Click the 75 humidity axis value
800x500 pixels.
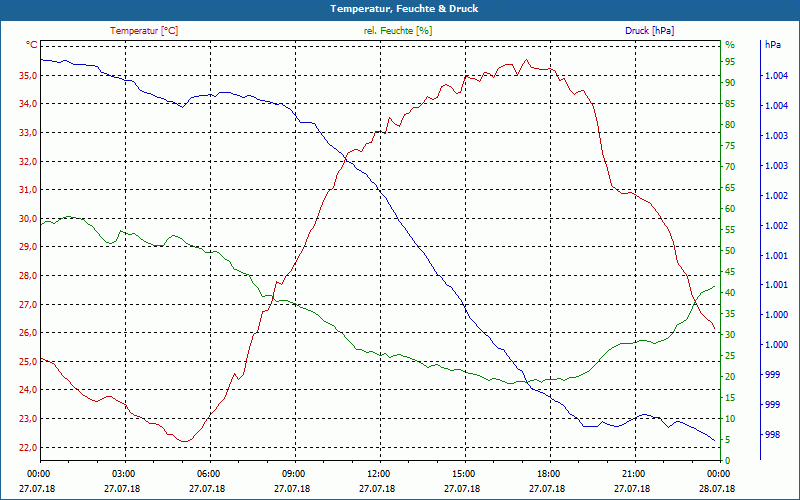(730, 146)
